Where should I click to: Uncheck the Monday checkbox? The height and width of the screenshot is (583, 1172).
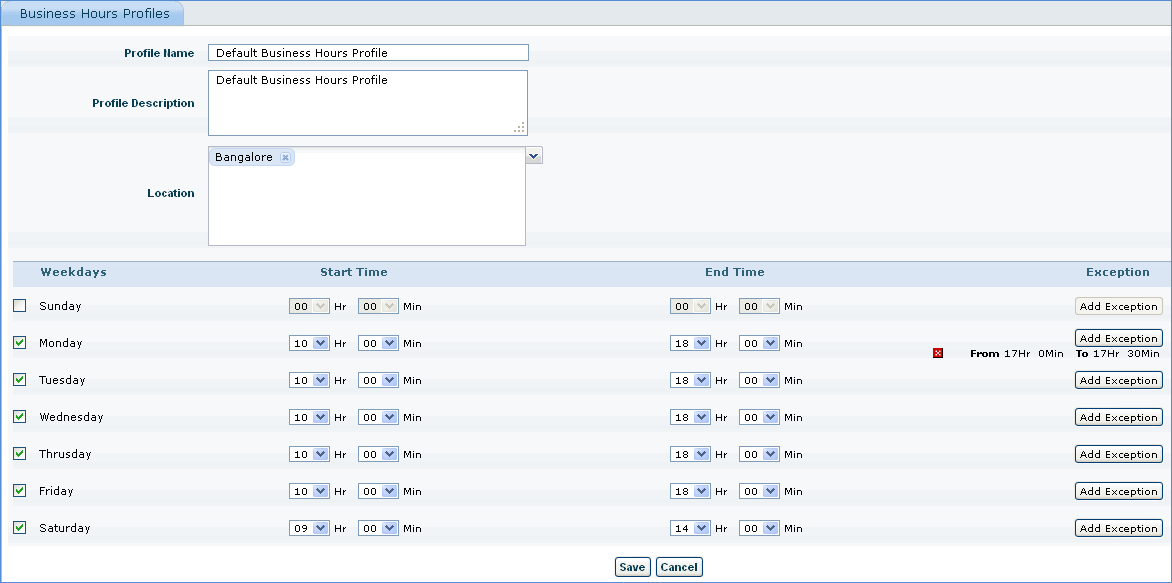(20, 343)
